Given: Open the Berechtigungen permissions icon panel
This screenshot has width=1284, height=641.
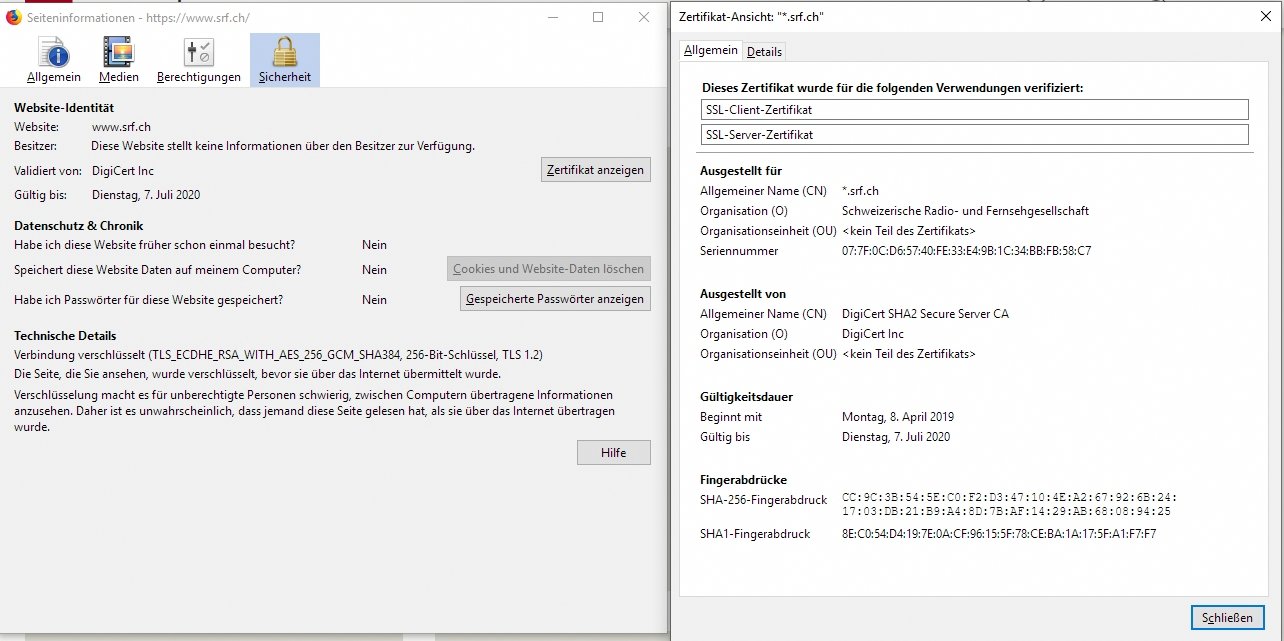Looking at the screenshot, I should tap(198, 60).
